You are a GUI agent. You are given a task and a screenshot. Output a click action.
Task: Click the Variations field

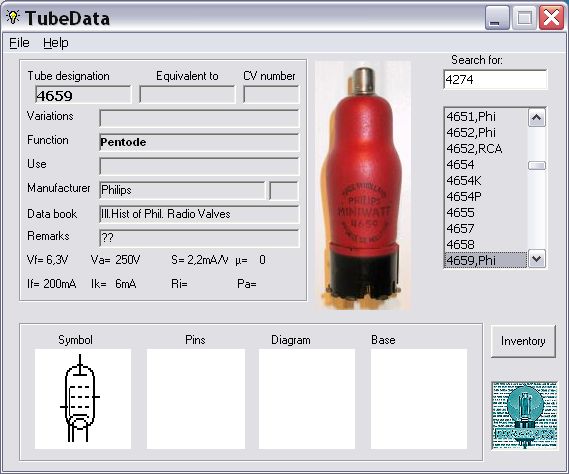coord(199,118)
